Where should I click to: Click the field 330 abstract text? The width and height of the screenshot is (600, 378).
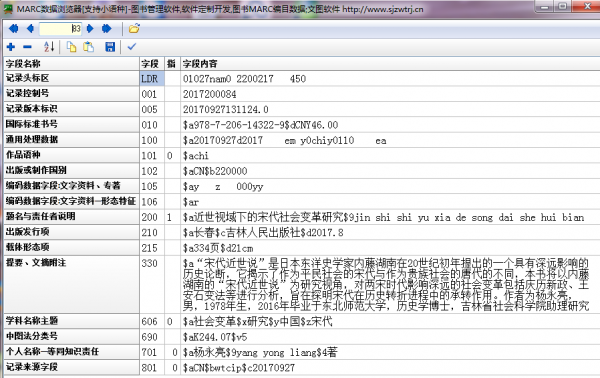386,284
